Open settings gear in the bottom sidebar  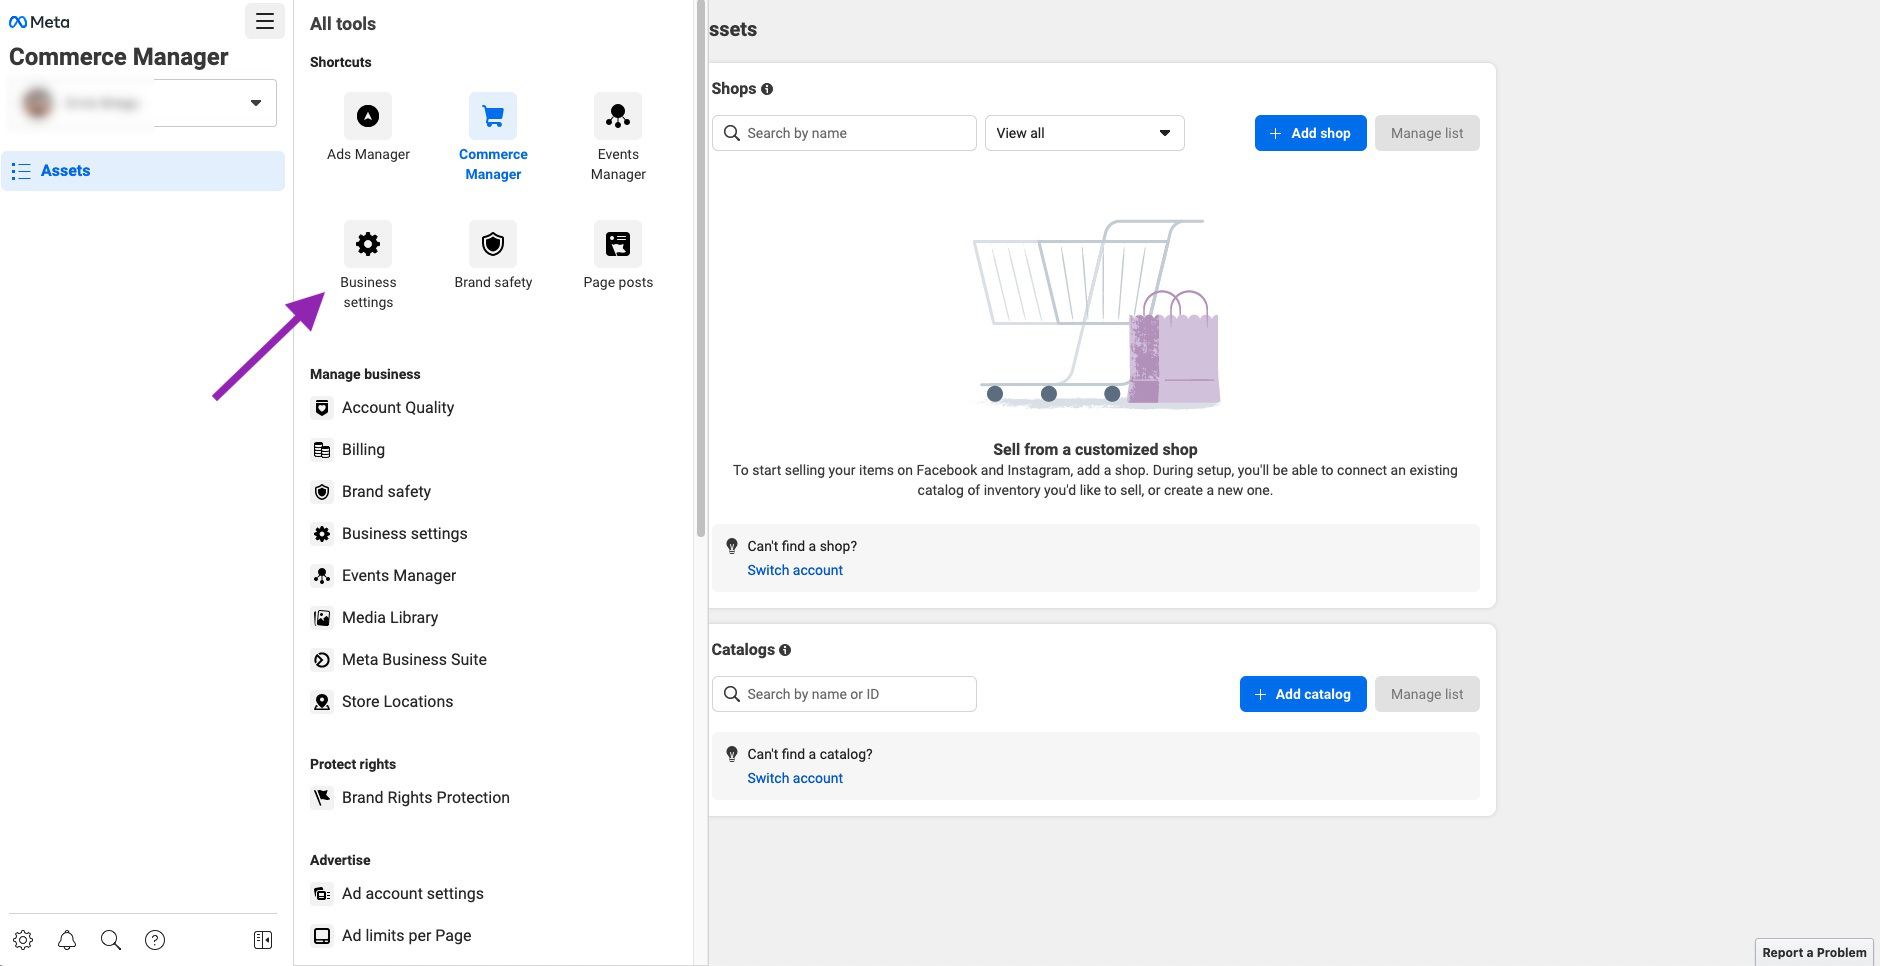point(23,940)
